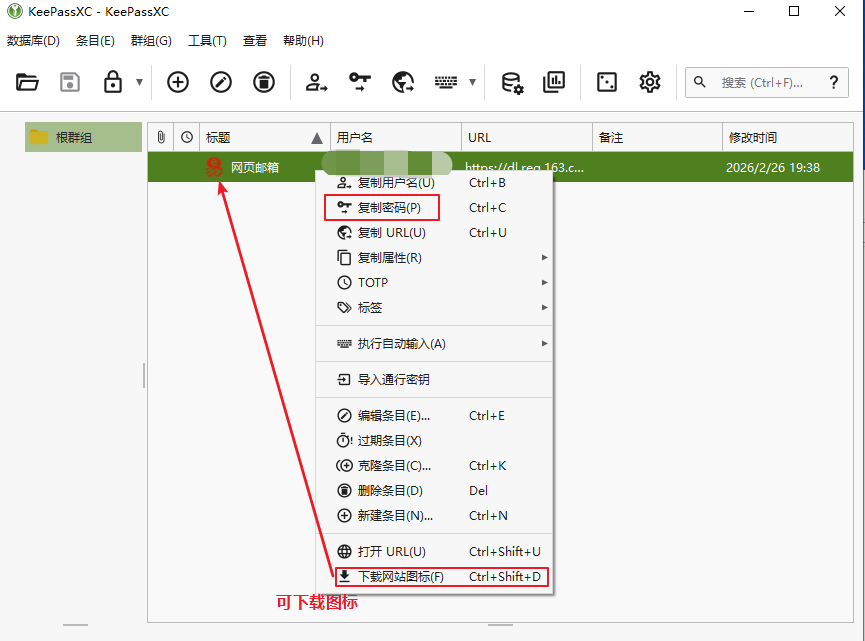
Task: Choose 复制用户名(U) from context menu
Action: (x=434, y=183)
